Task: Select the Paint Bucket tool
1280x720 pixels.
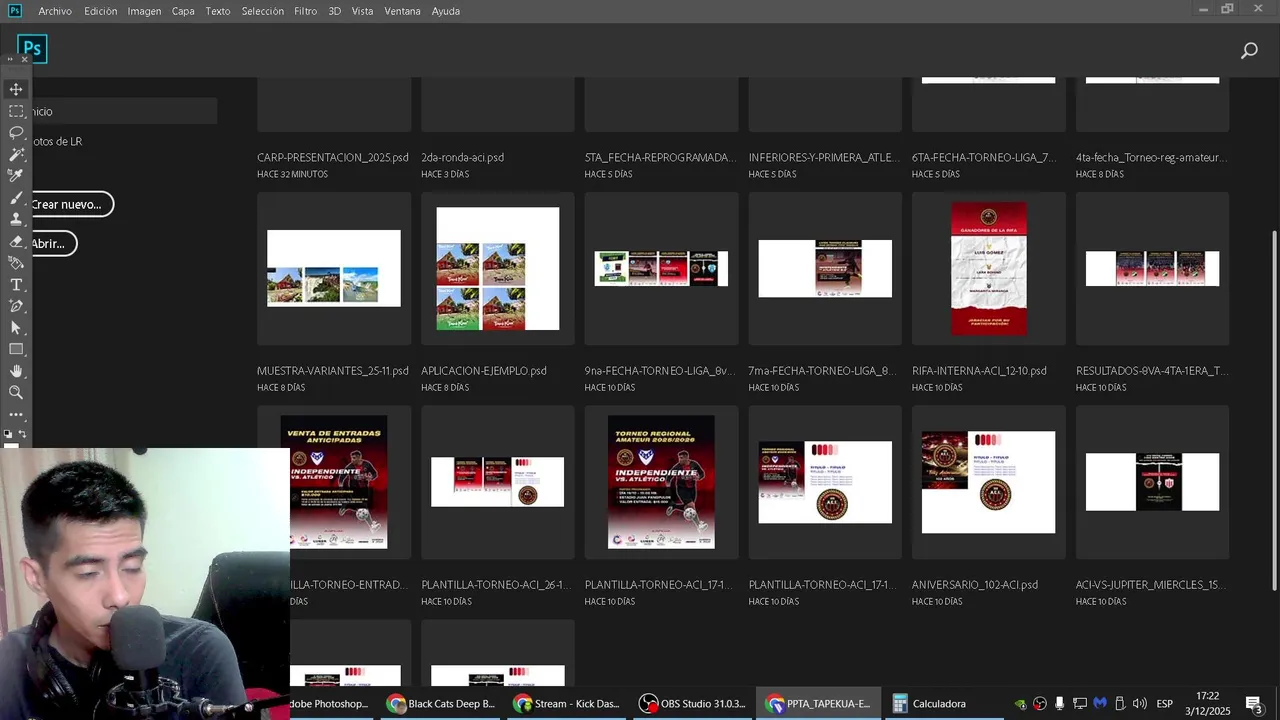Action: coord(16,263)
